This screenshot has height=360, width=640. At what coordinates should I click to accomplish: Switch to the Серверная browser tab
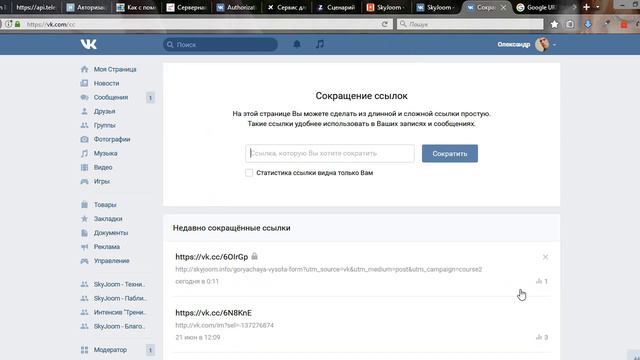[186, 7]
